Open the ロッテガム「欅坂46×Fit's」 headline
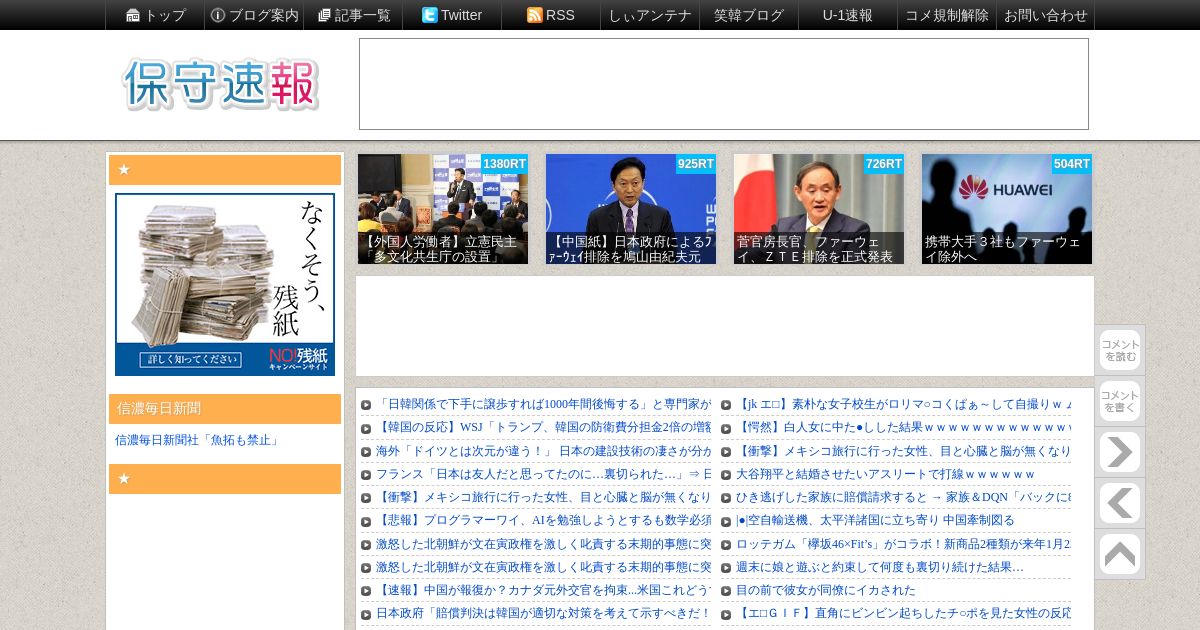This screenshot has width=1200, height=630. [x=903, y=544]
